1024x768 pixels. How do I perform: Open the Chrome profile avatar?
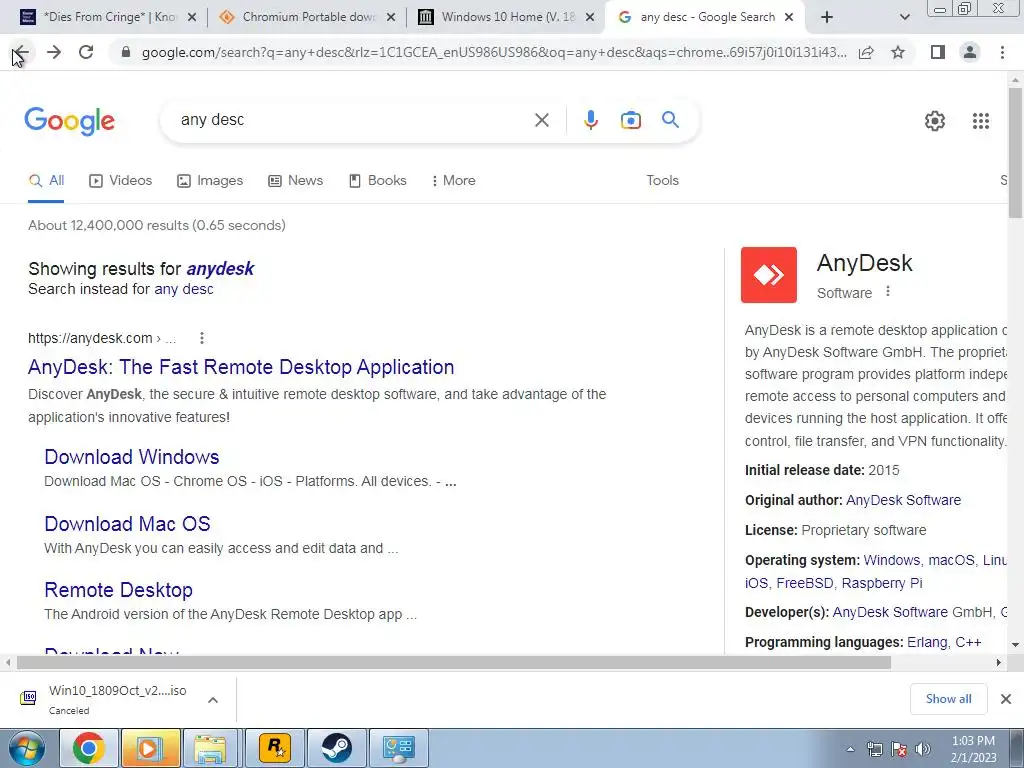pyautogui.click(x=970, y=52)
